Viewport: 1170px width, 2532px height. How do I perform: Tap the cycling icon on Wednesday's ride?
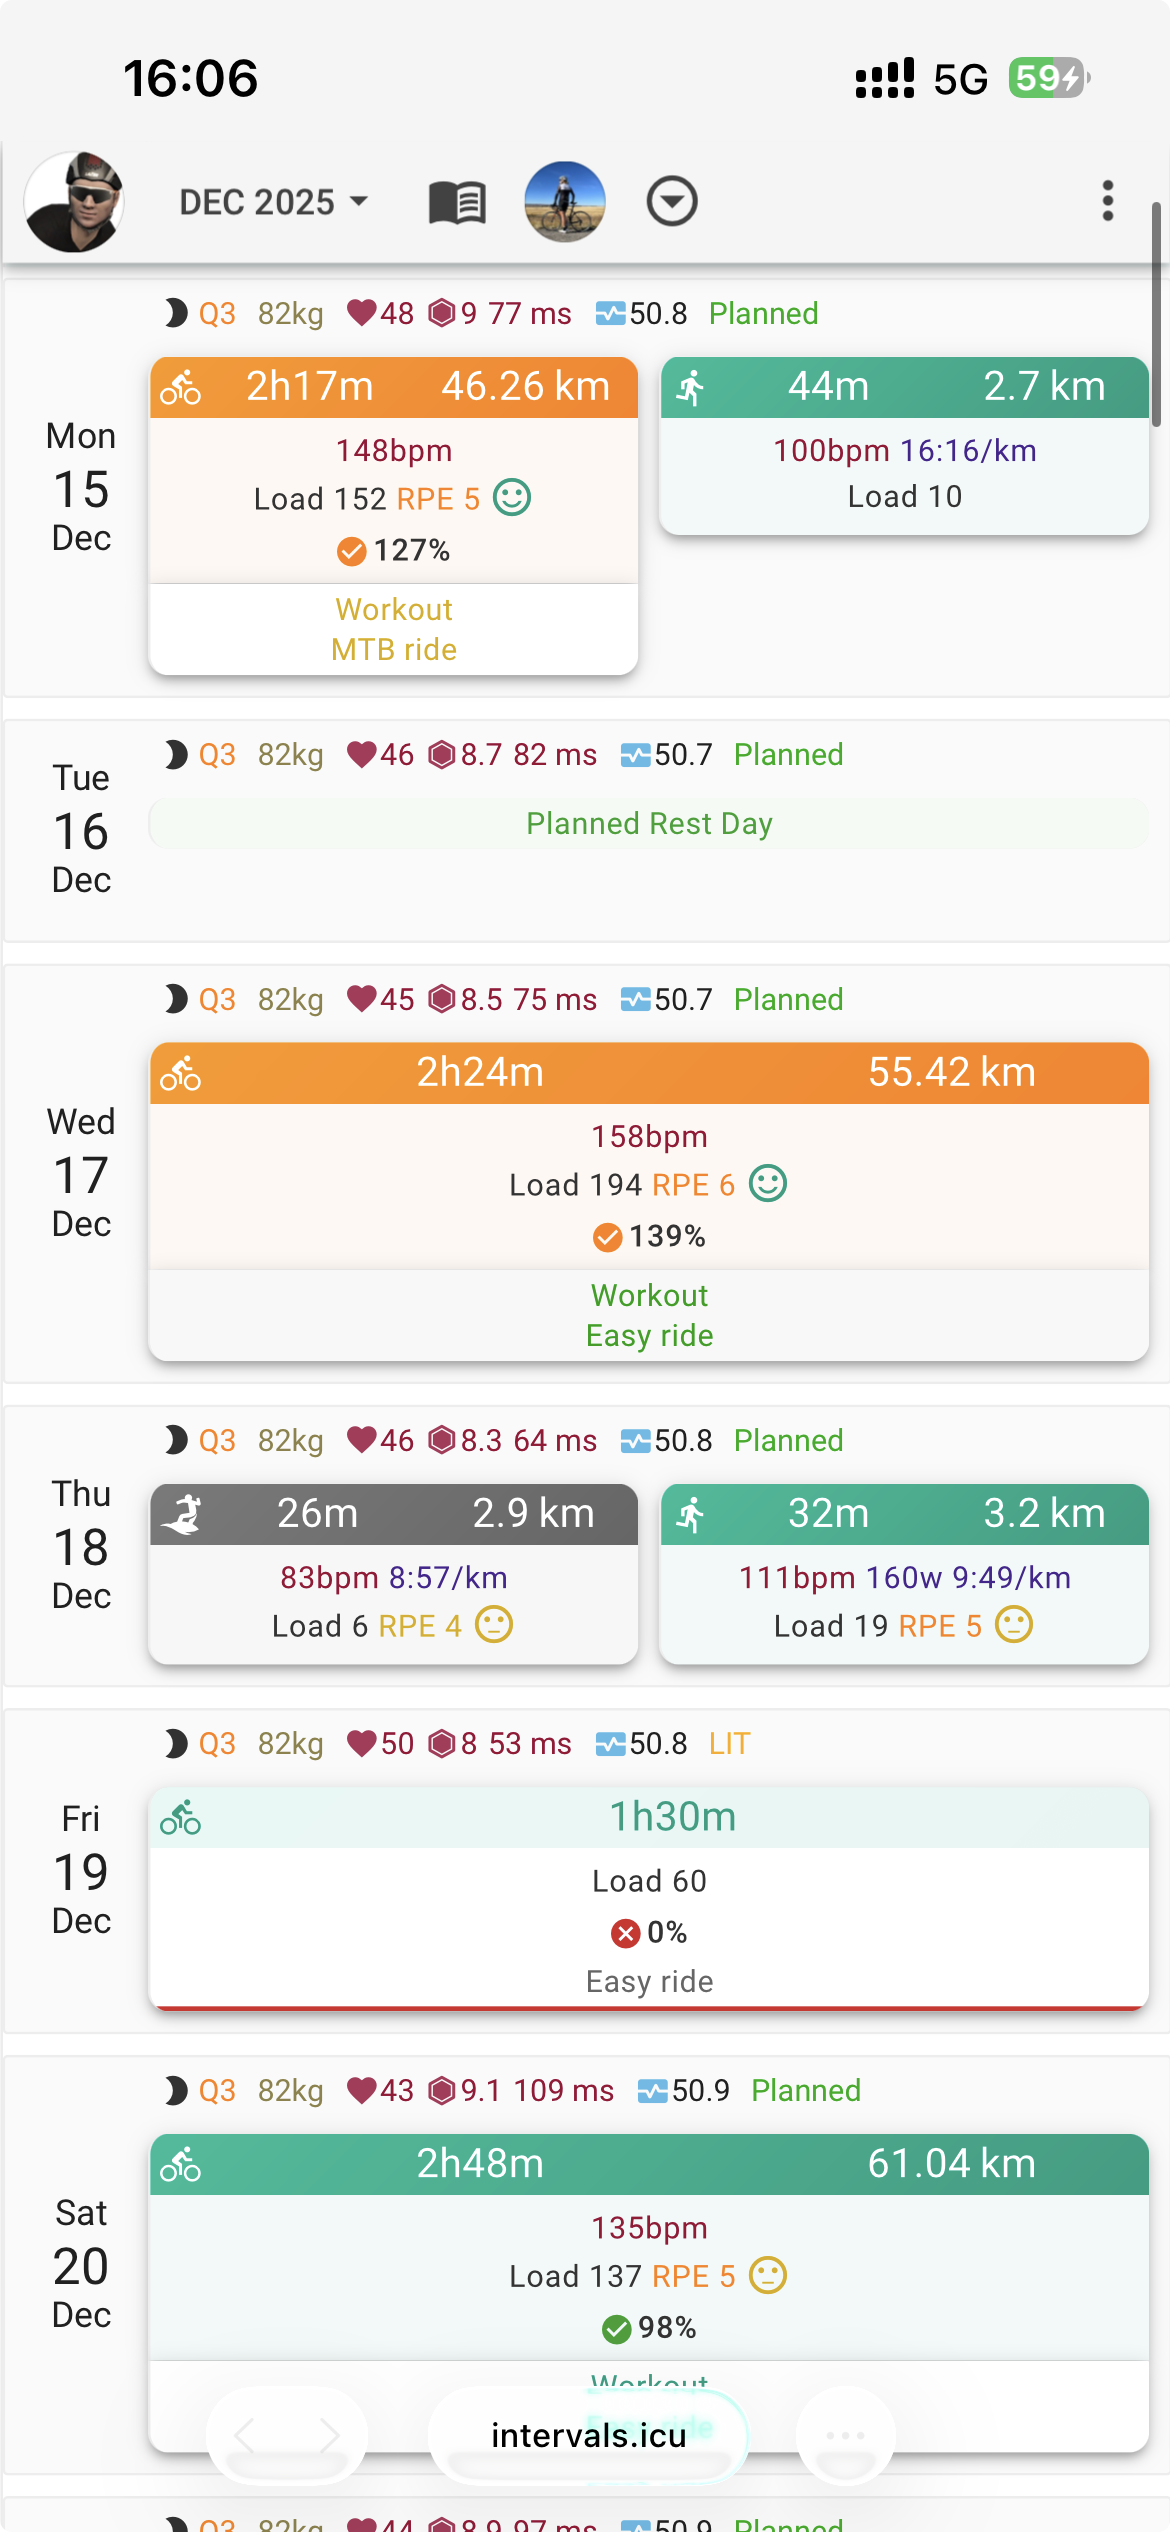pyautogui.click(x=181, y=1074)
